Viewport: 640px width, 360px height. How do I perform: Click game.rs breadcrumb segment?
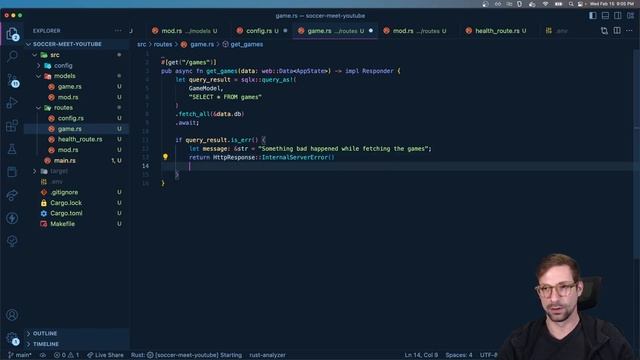point(202,44)
